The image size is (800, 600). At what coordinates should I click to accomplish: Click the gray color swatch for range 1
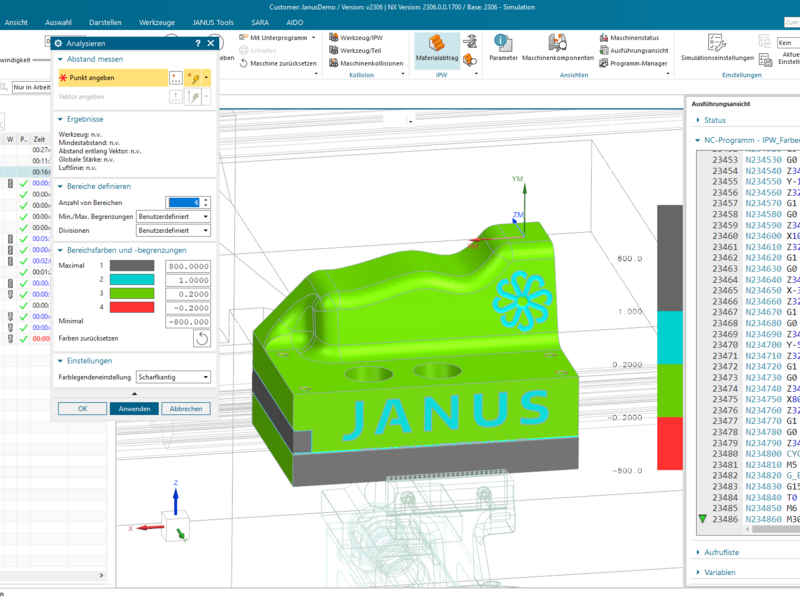point(132,266)
